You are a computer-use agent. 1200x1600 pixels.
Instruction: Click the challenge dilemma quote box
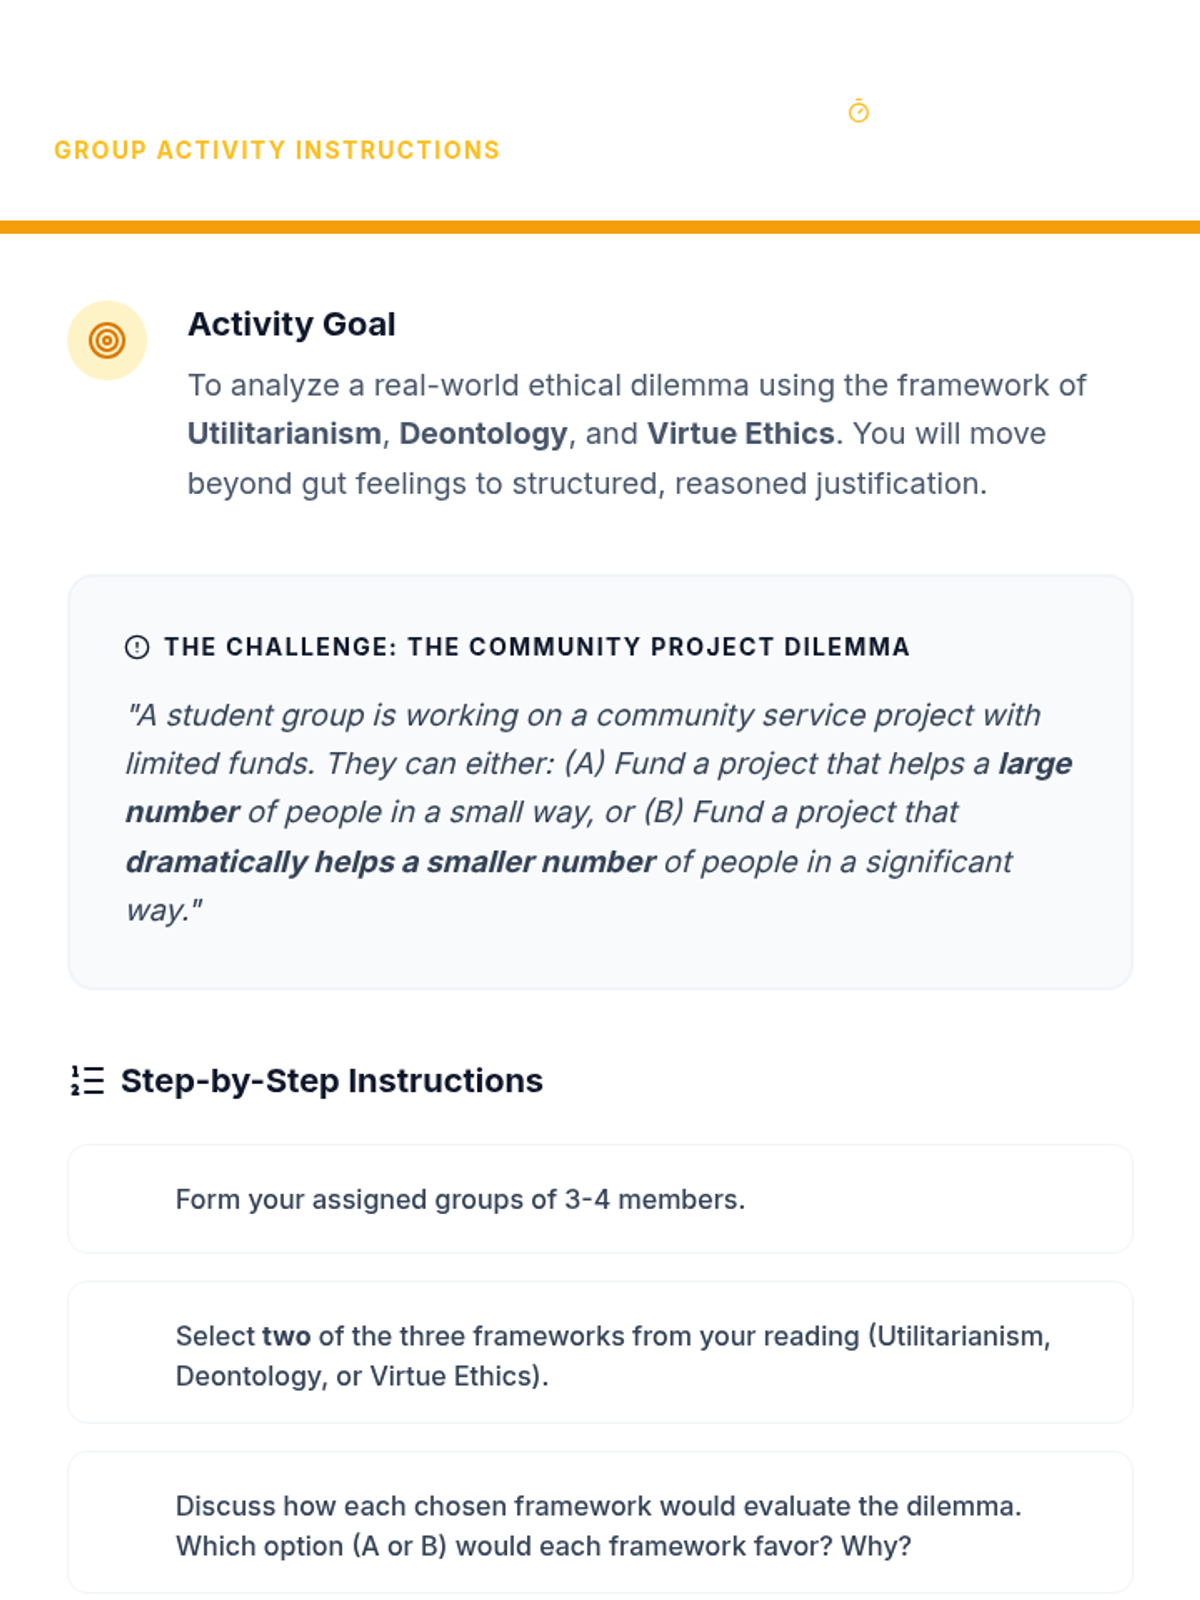click(x=600, y=782)
